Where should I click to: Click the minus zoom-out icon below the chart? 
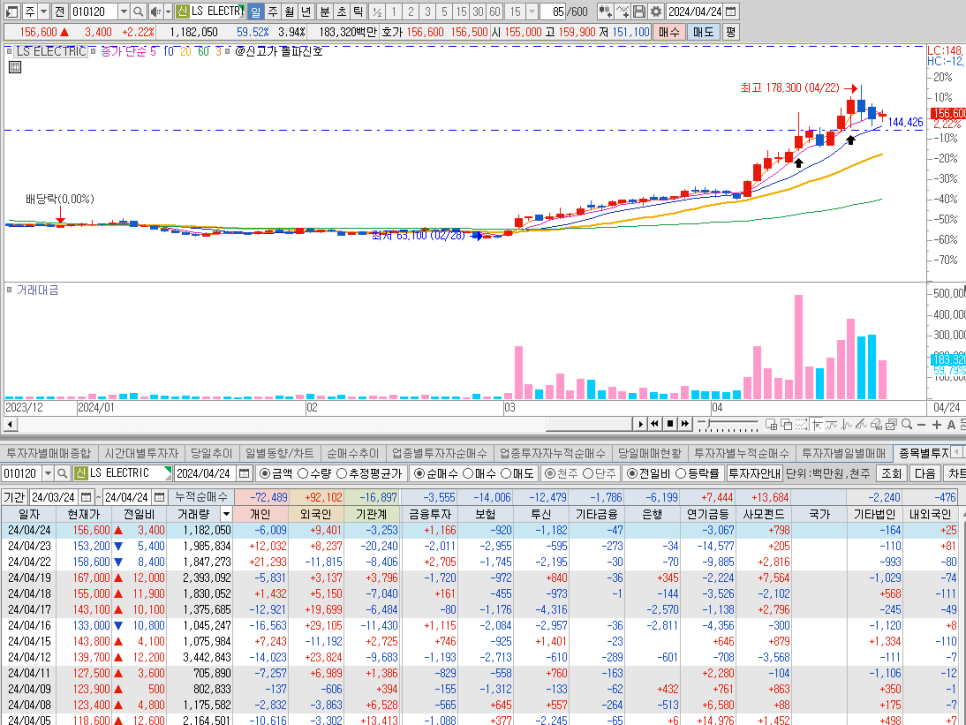(x=922, y=425)
